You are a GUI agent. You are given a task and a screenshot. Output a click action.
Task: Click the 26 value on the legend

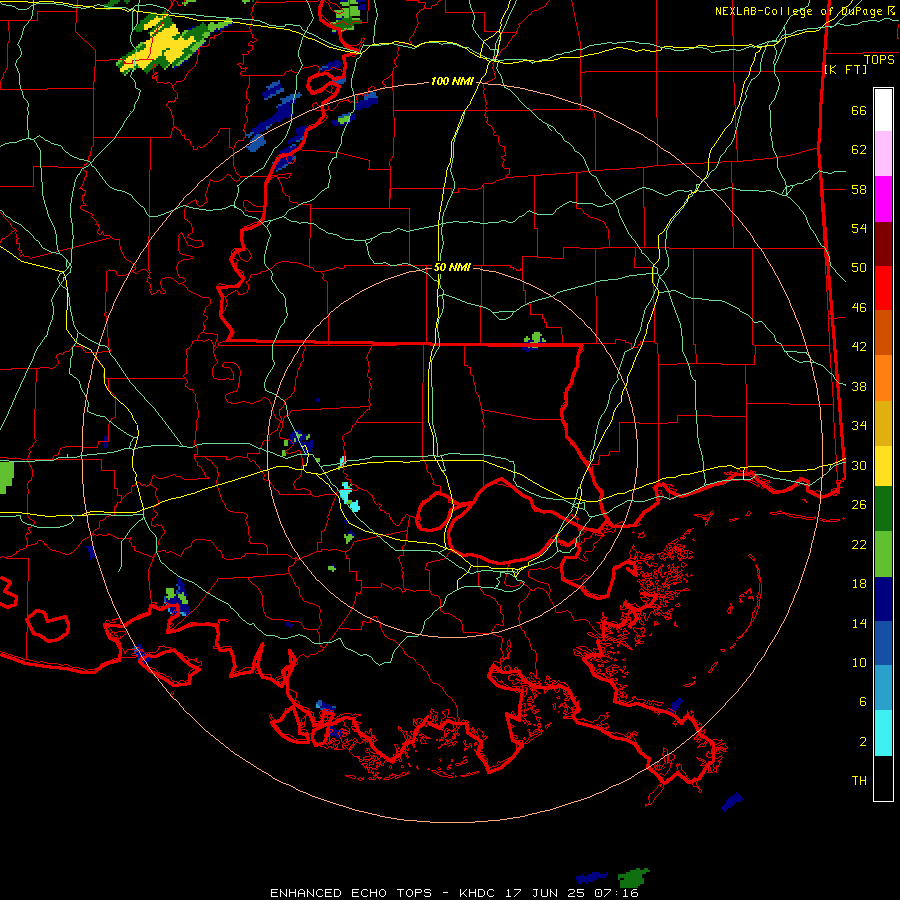pyautogui.click(x=859, y=505)
